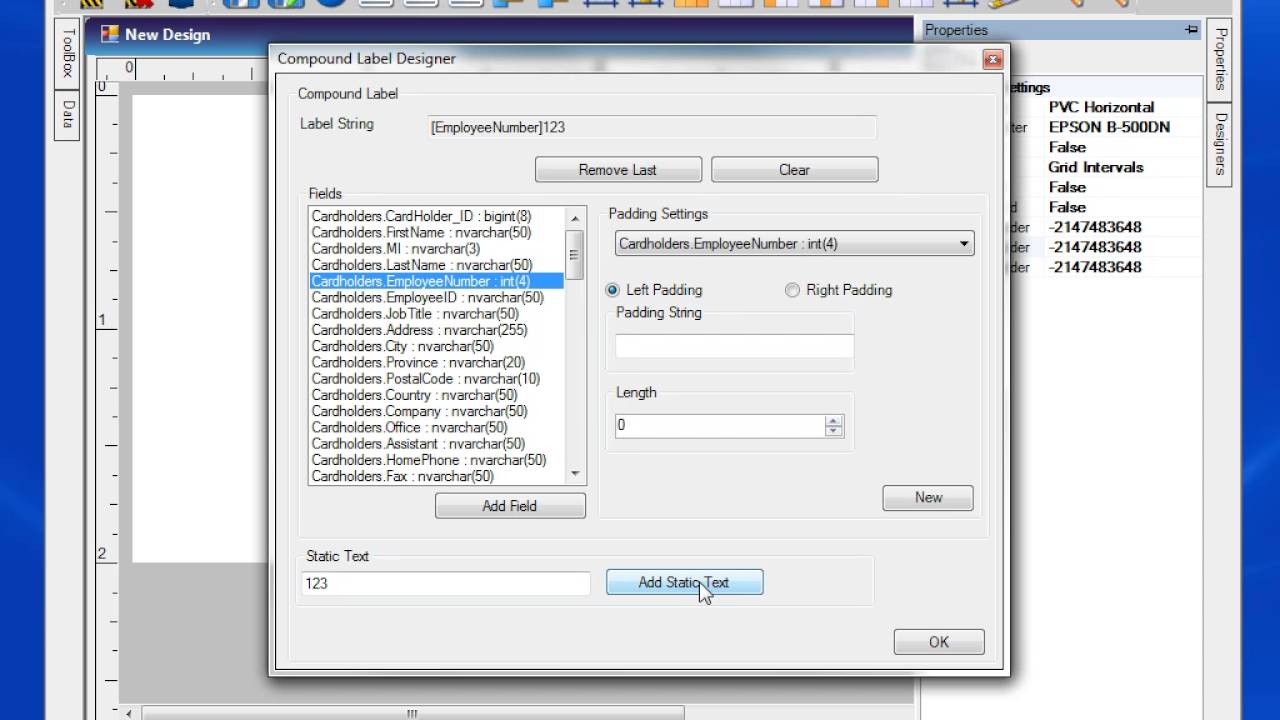1280x720 pixels.
Task: Select Cardholders.Office : nvarchar(50) field
Action: [x=436, y=427]
